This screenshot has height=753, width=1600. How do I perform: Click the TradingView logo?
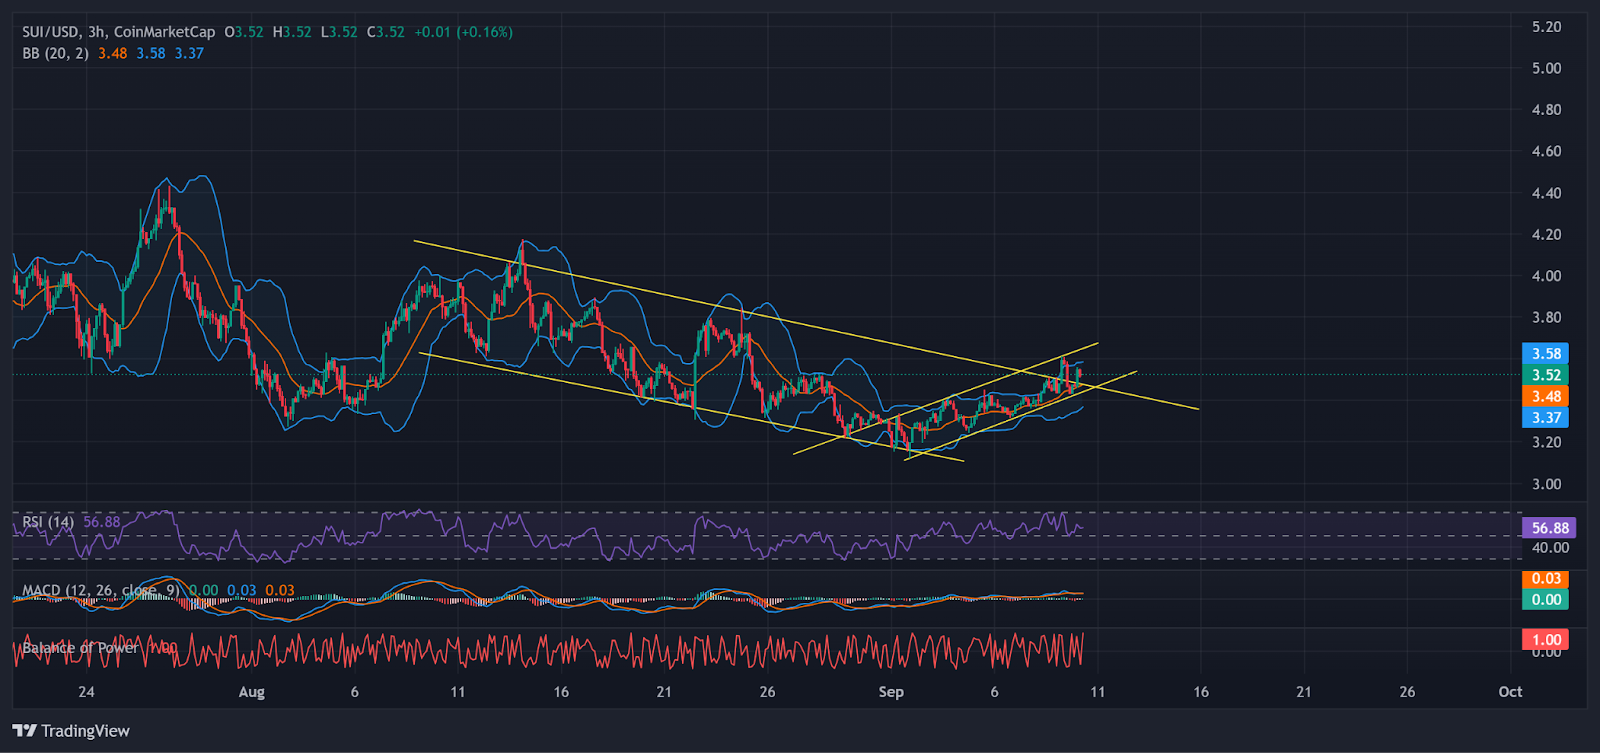click(71, 731)
